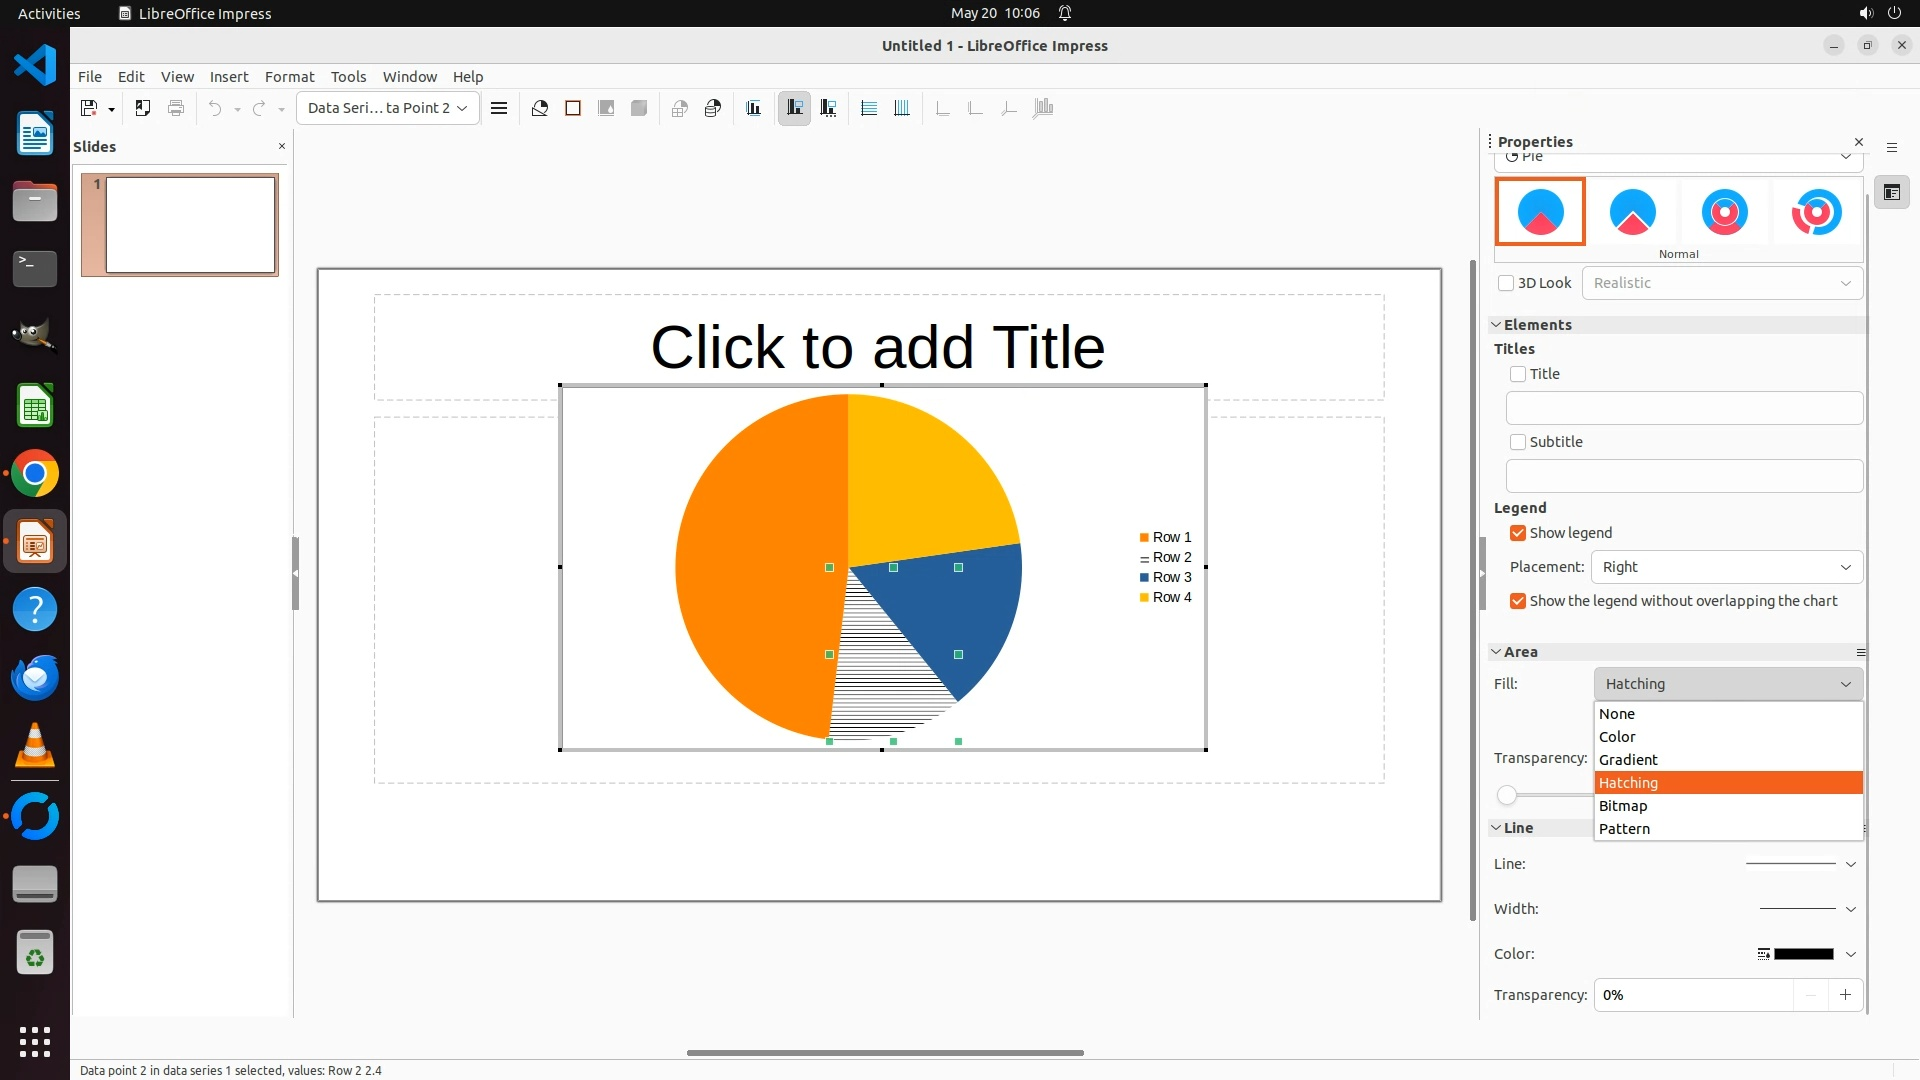Select the Exploded Pie chart subtype
1920x1080 pixels.
click(x=1632, y=212)
